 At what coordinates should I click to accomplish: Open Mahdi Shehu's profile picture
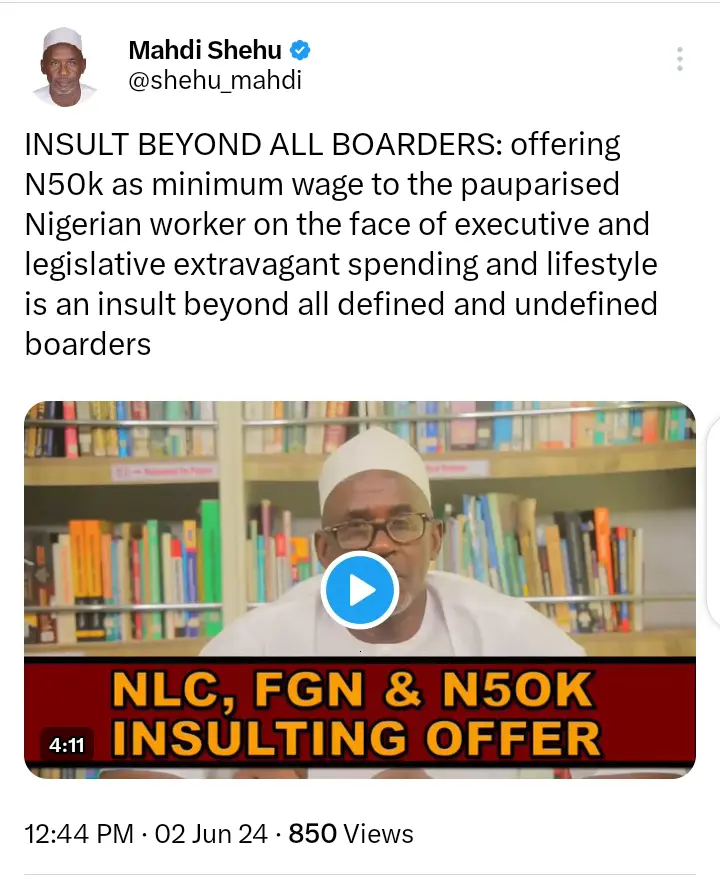64,67
